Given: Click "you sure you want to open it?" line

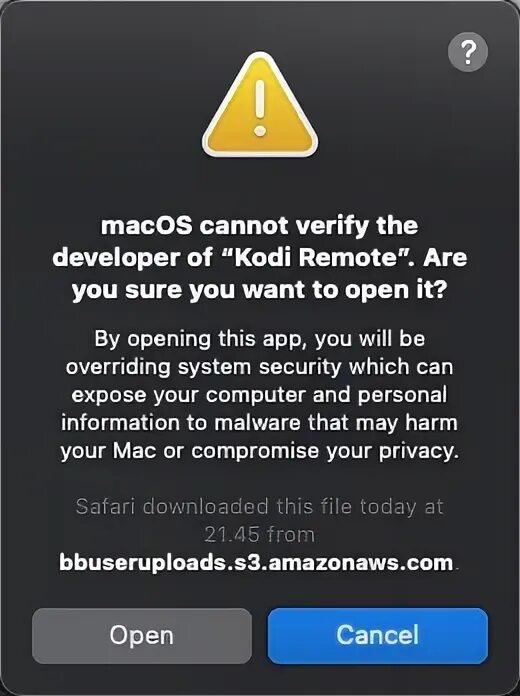Looking at the screenshot, I should click(259, 290).
